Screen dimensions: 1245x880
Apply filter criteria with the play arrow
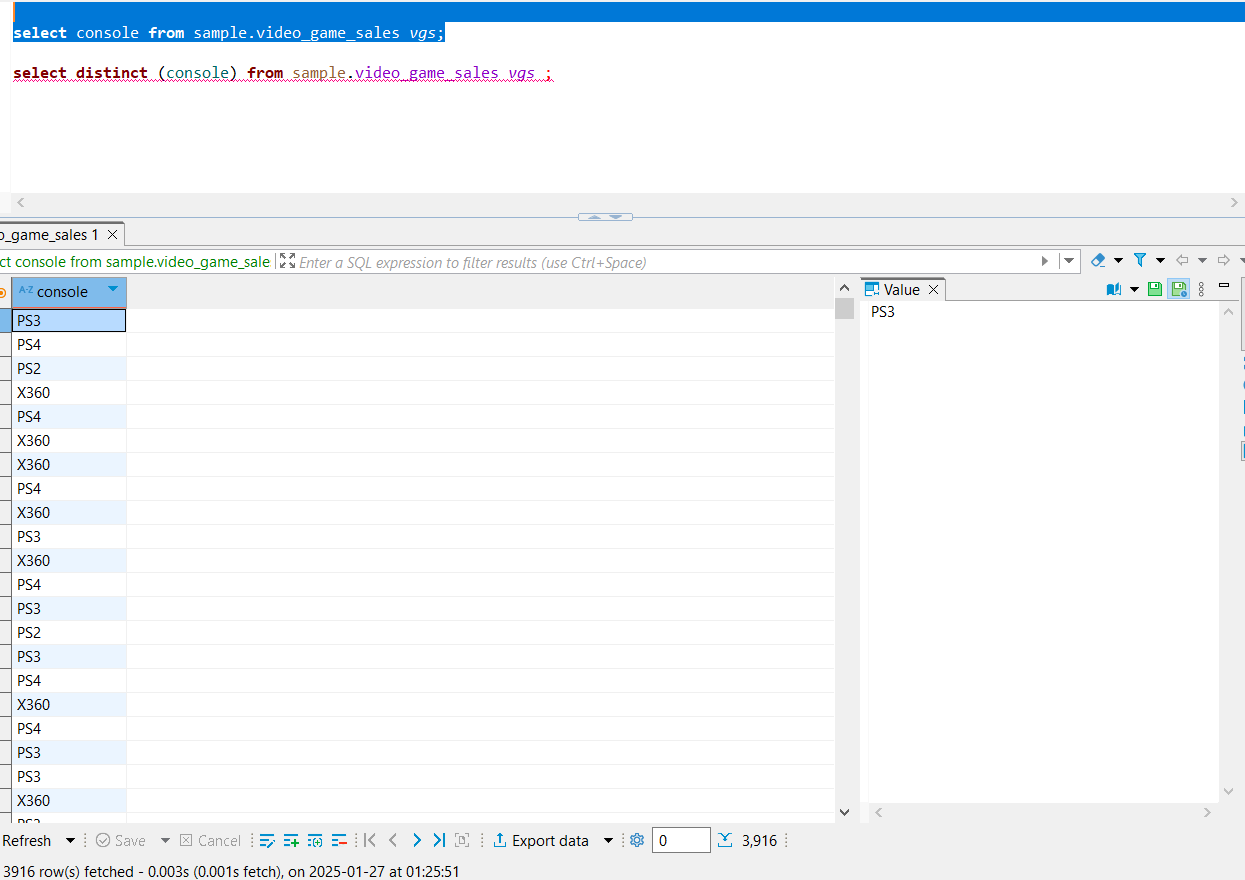coord(1045,261)
